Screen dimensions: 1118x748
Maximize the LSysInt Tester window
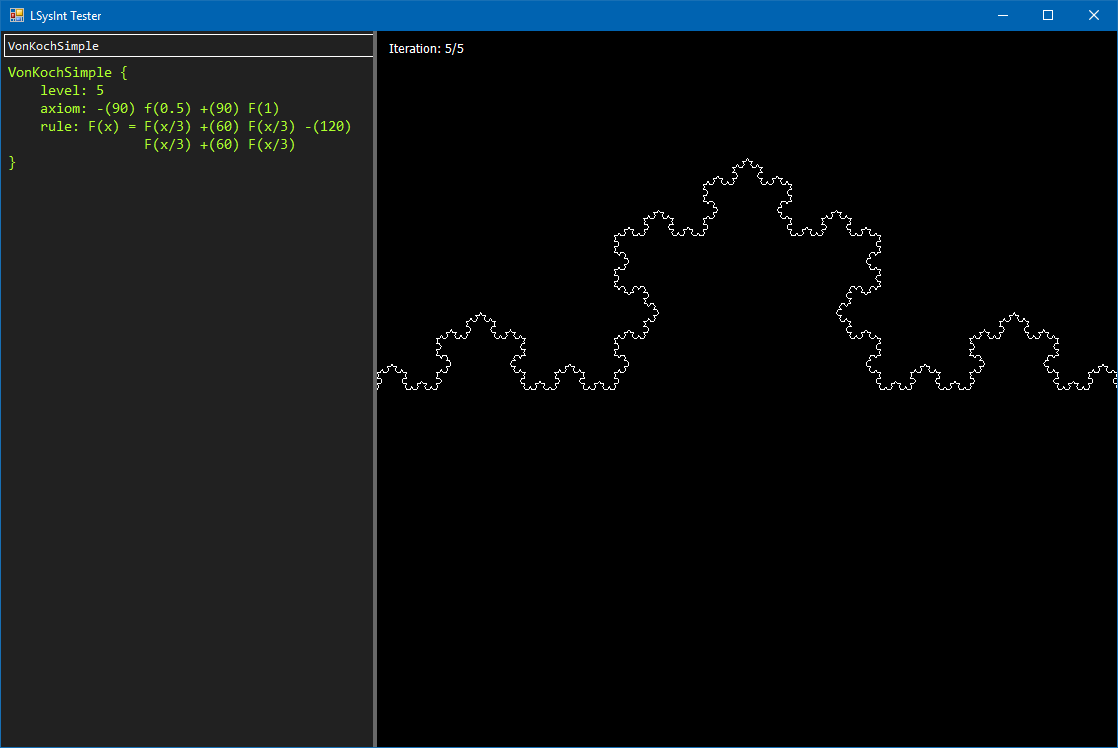click(1047, 15)
